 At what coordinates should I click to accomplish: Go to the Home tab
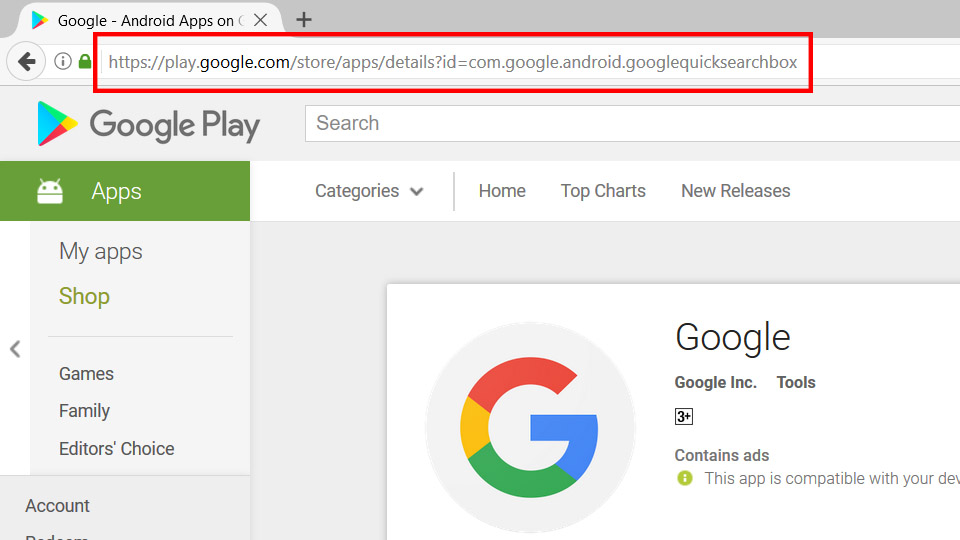tap(502, 191)
